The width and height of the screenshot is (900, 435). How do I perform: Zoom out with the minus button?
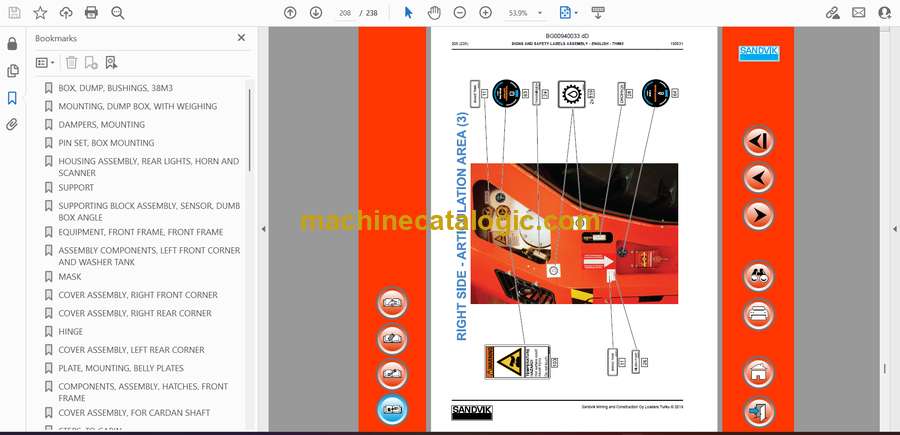(x=460, y=13)
